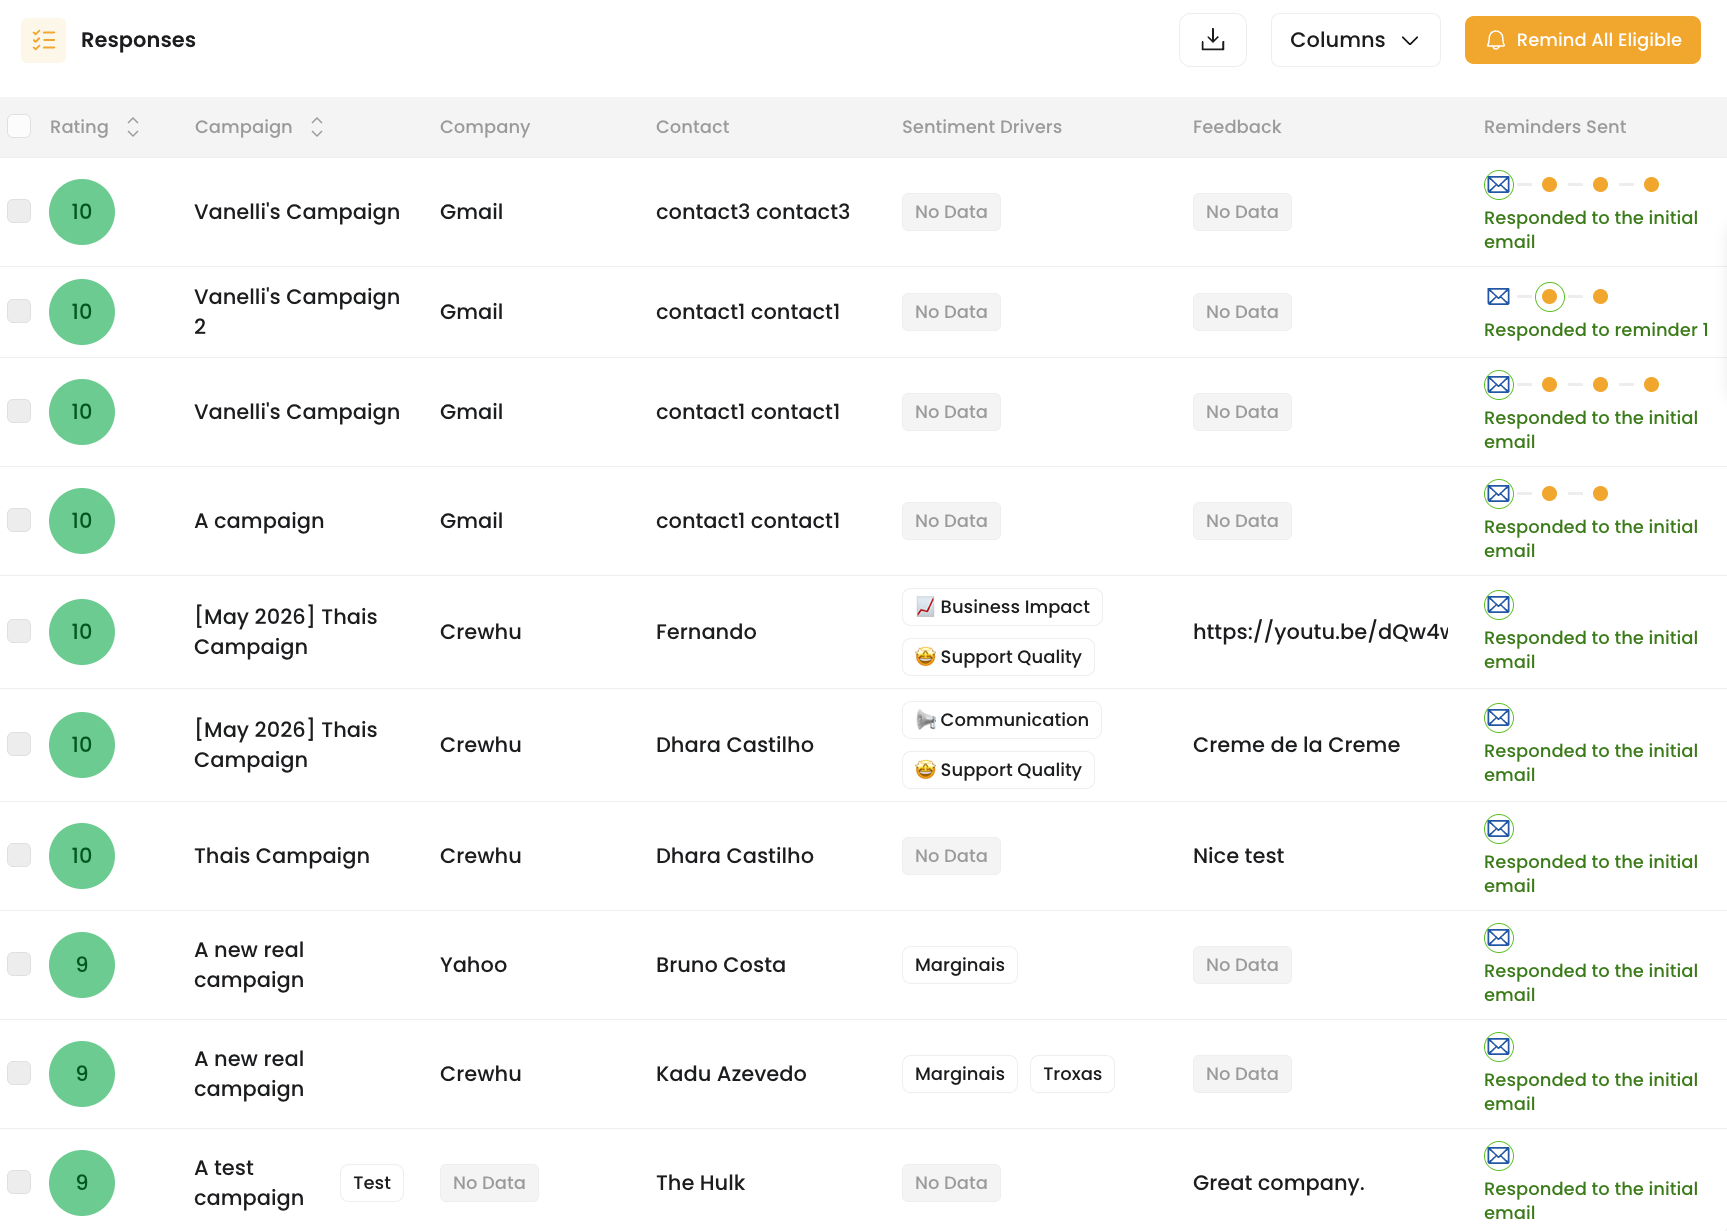Click third reminder dot in contact3 contact3 row

coord(1651,185)
